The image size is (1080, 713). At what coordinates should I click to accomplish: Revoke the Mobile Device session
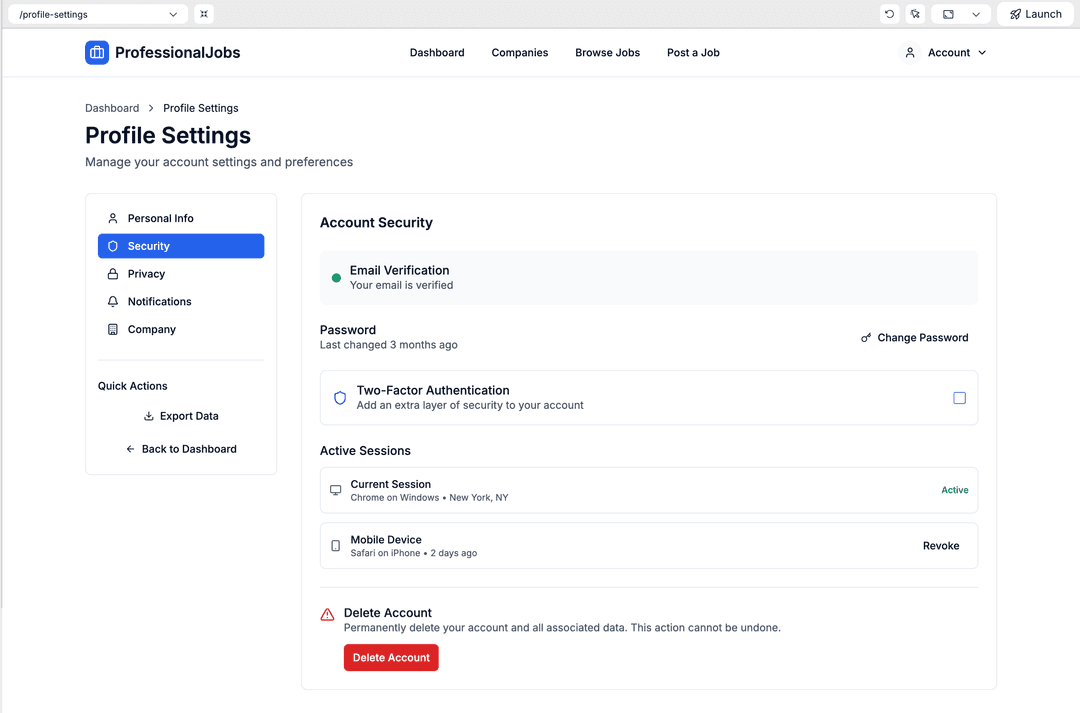click(x=940, y=546)
